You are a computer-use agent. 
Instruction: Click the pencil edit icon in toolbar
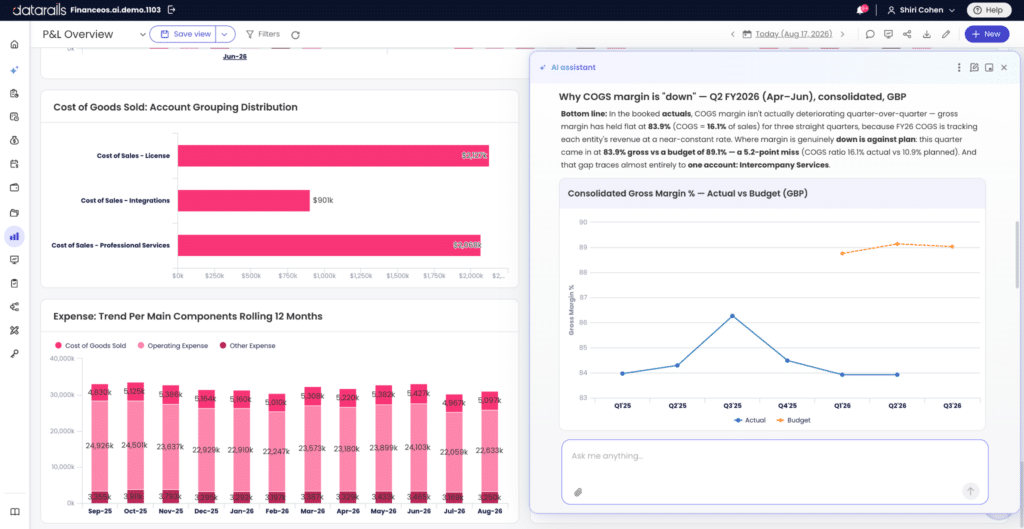(x=945, y=35)
